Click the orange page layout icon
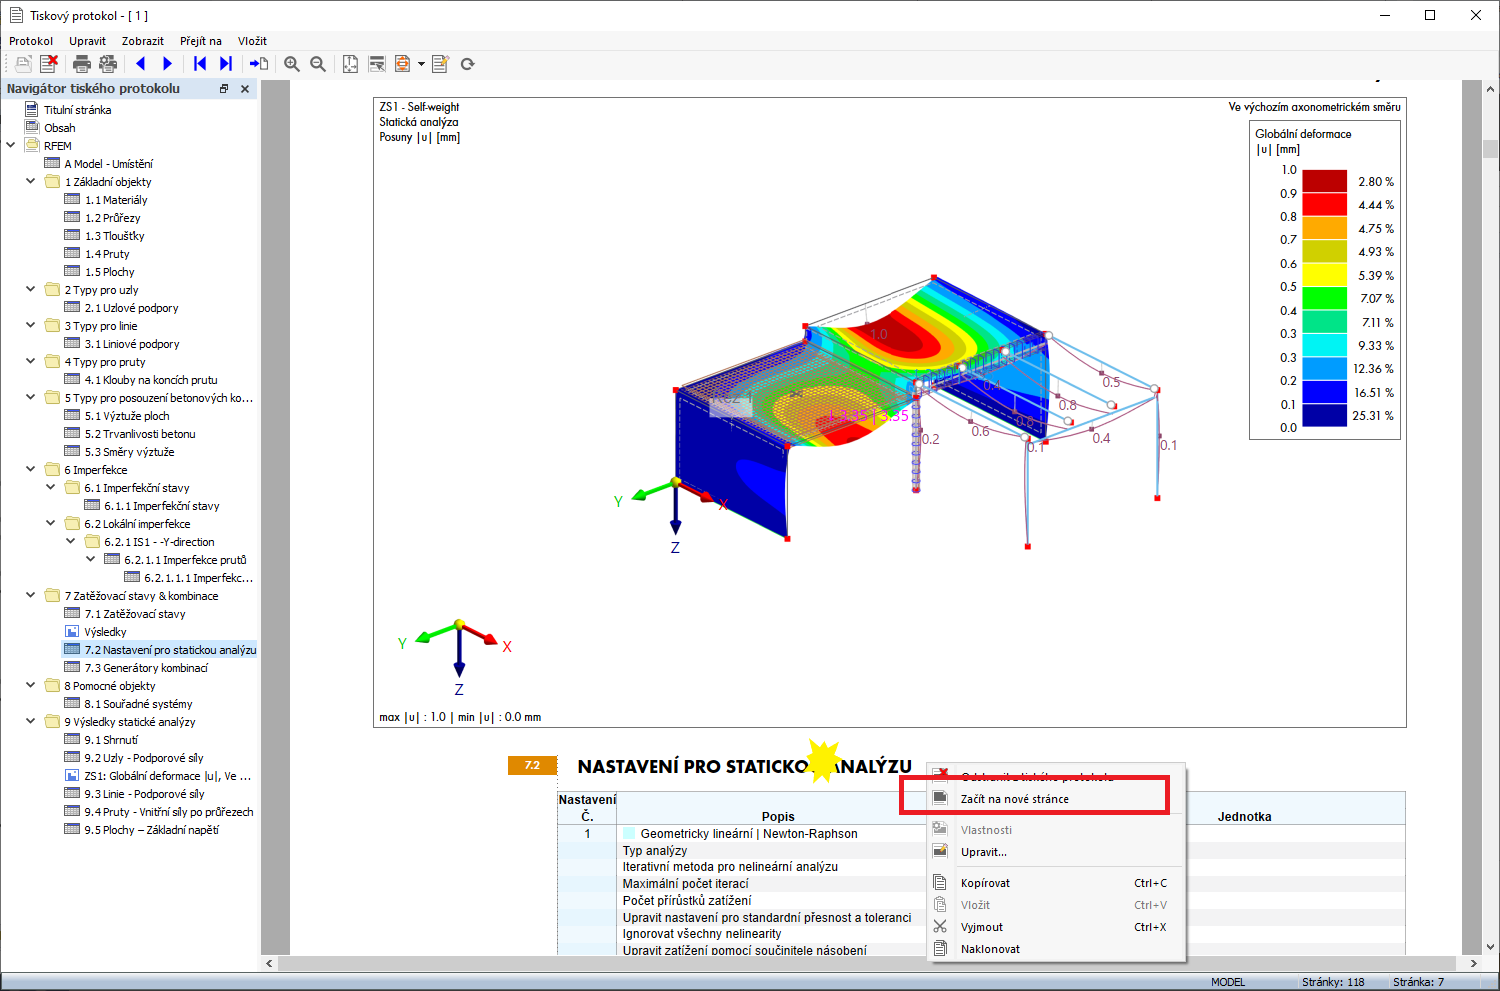Viewport: 1500px width, 991px height. pos(402,64)
